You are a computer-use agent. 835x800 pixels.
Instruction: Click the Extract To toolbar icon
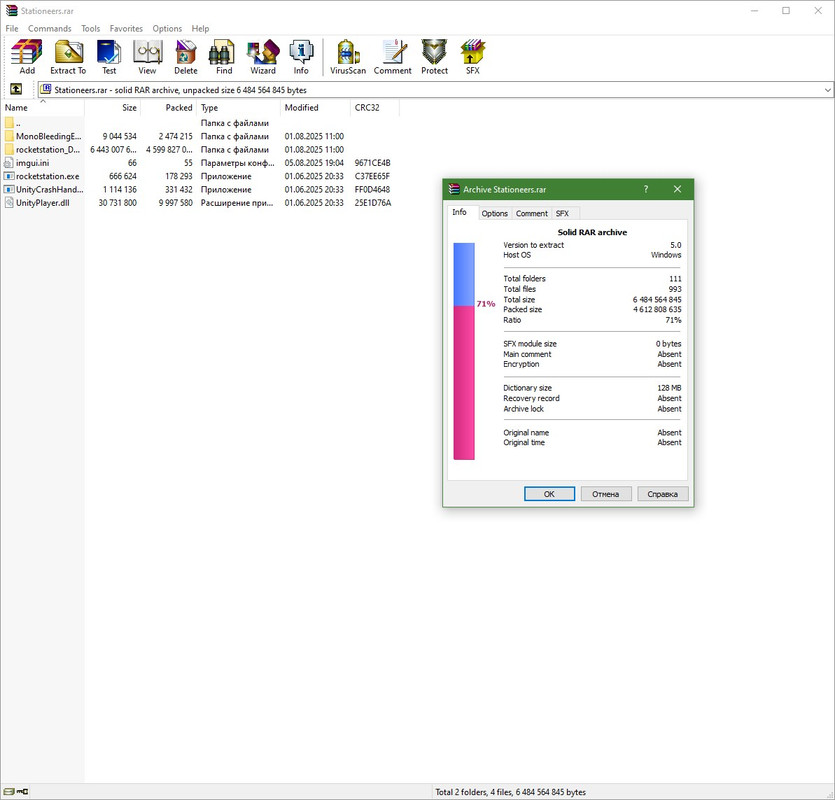(x=68, y=56)
